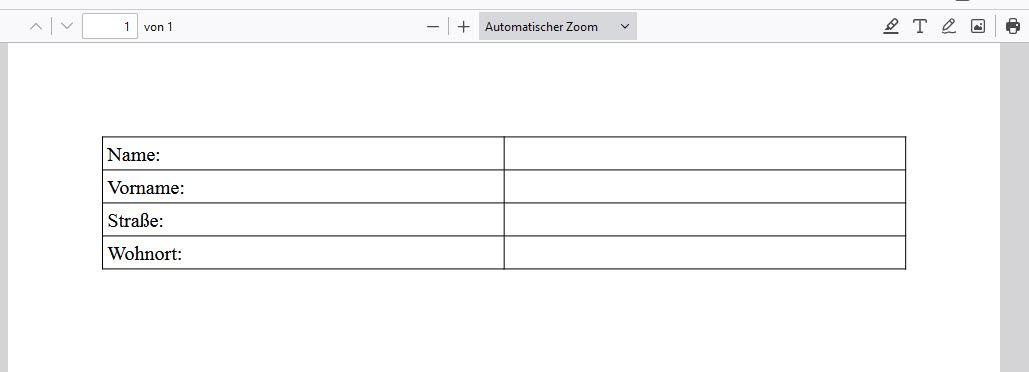Click the vertical scrollbar on the right
Image resolution: width=1029 pixels, height=372 pixels.
(x=1015, y=207)
